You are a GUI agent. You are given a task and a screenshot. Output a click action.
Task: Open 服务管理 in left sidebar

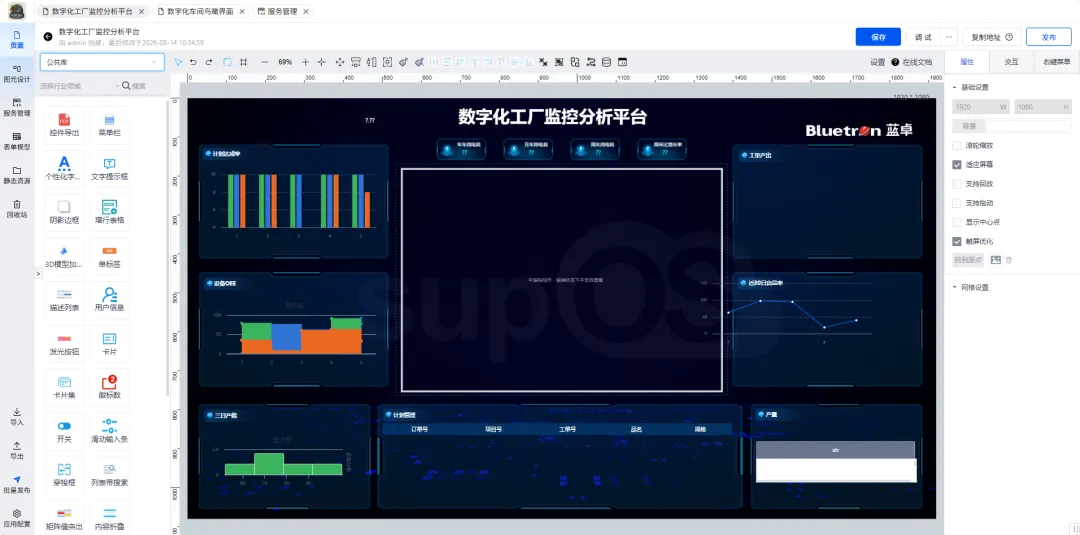(x=17, y=107)
